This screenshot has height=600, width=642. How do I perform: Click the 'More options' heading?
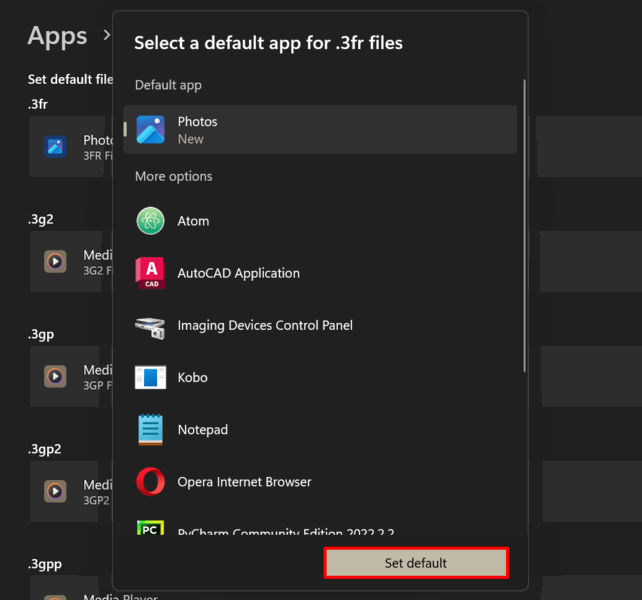point(174,177)
